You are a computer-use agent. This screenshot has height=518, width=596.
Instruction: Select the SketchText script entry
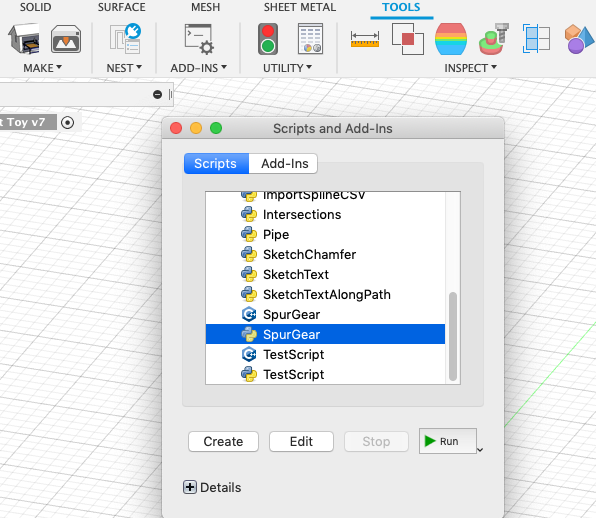pyautogui.click(x=325, y=274)
